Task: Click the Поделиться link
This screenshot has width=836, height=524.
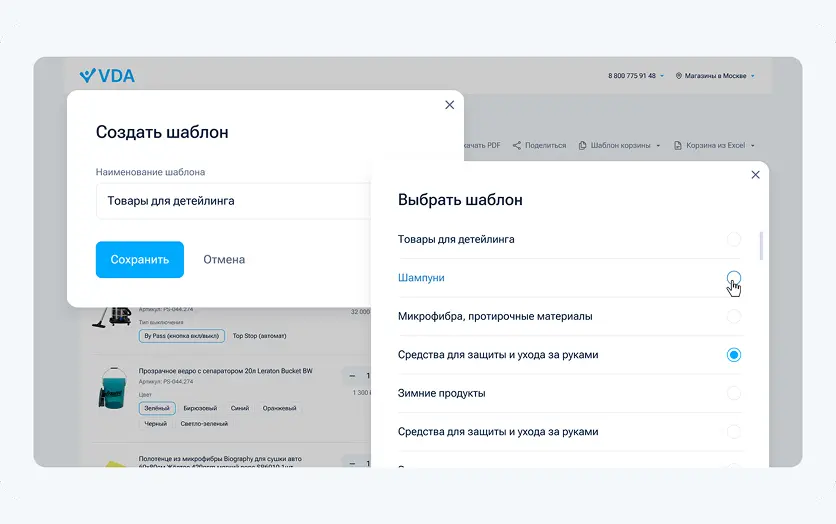Action: [x=545, y=146]
